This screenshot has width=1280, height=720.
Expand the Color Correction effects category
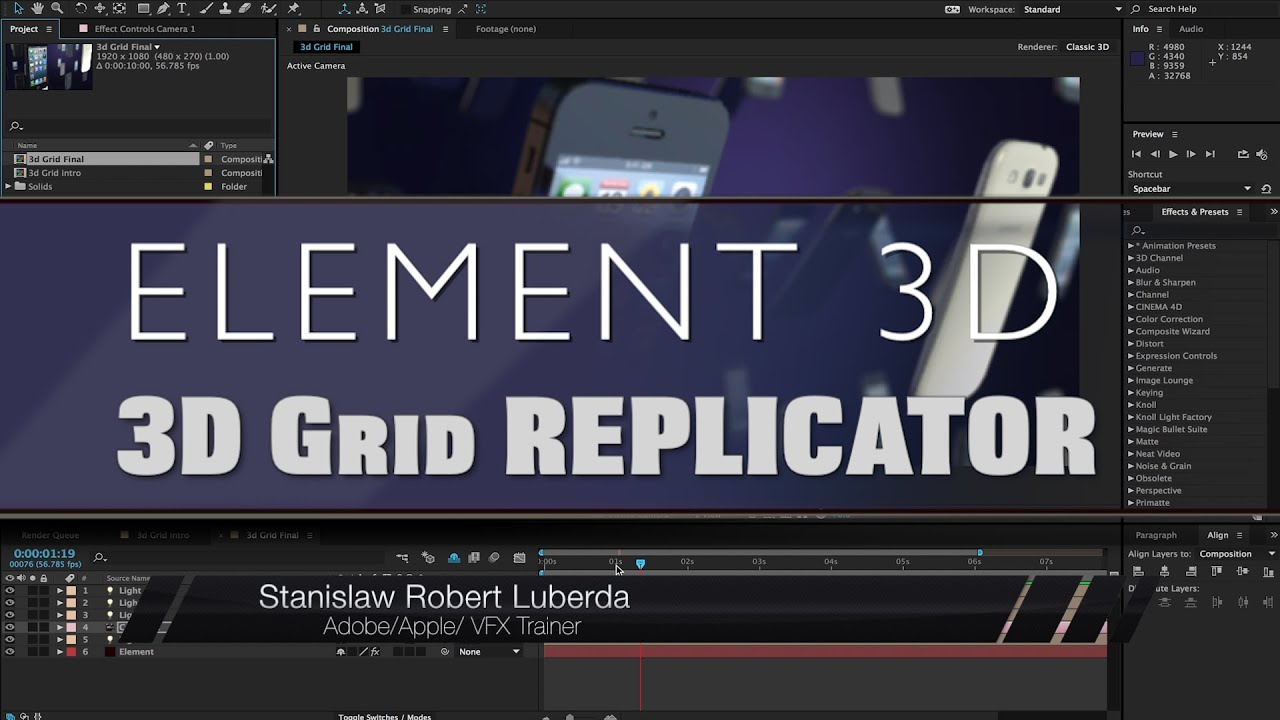tap(1131, 319)
